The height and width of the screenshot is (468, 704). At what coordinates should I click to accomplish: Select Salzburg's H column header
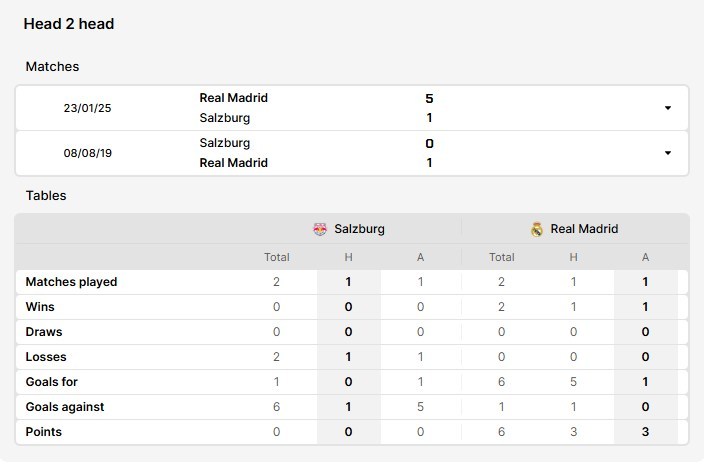[348, 257]
